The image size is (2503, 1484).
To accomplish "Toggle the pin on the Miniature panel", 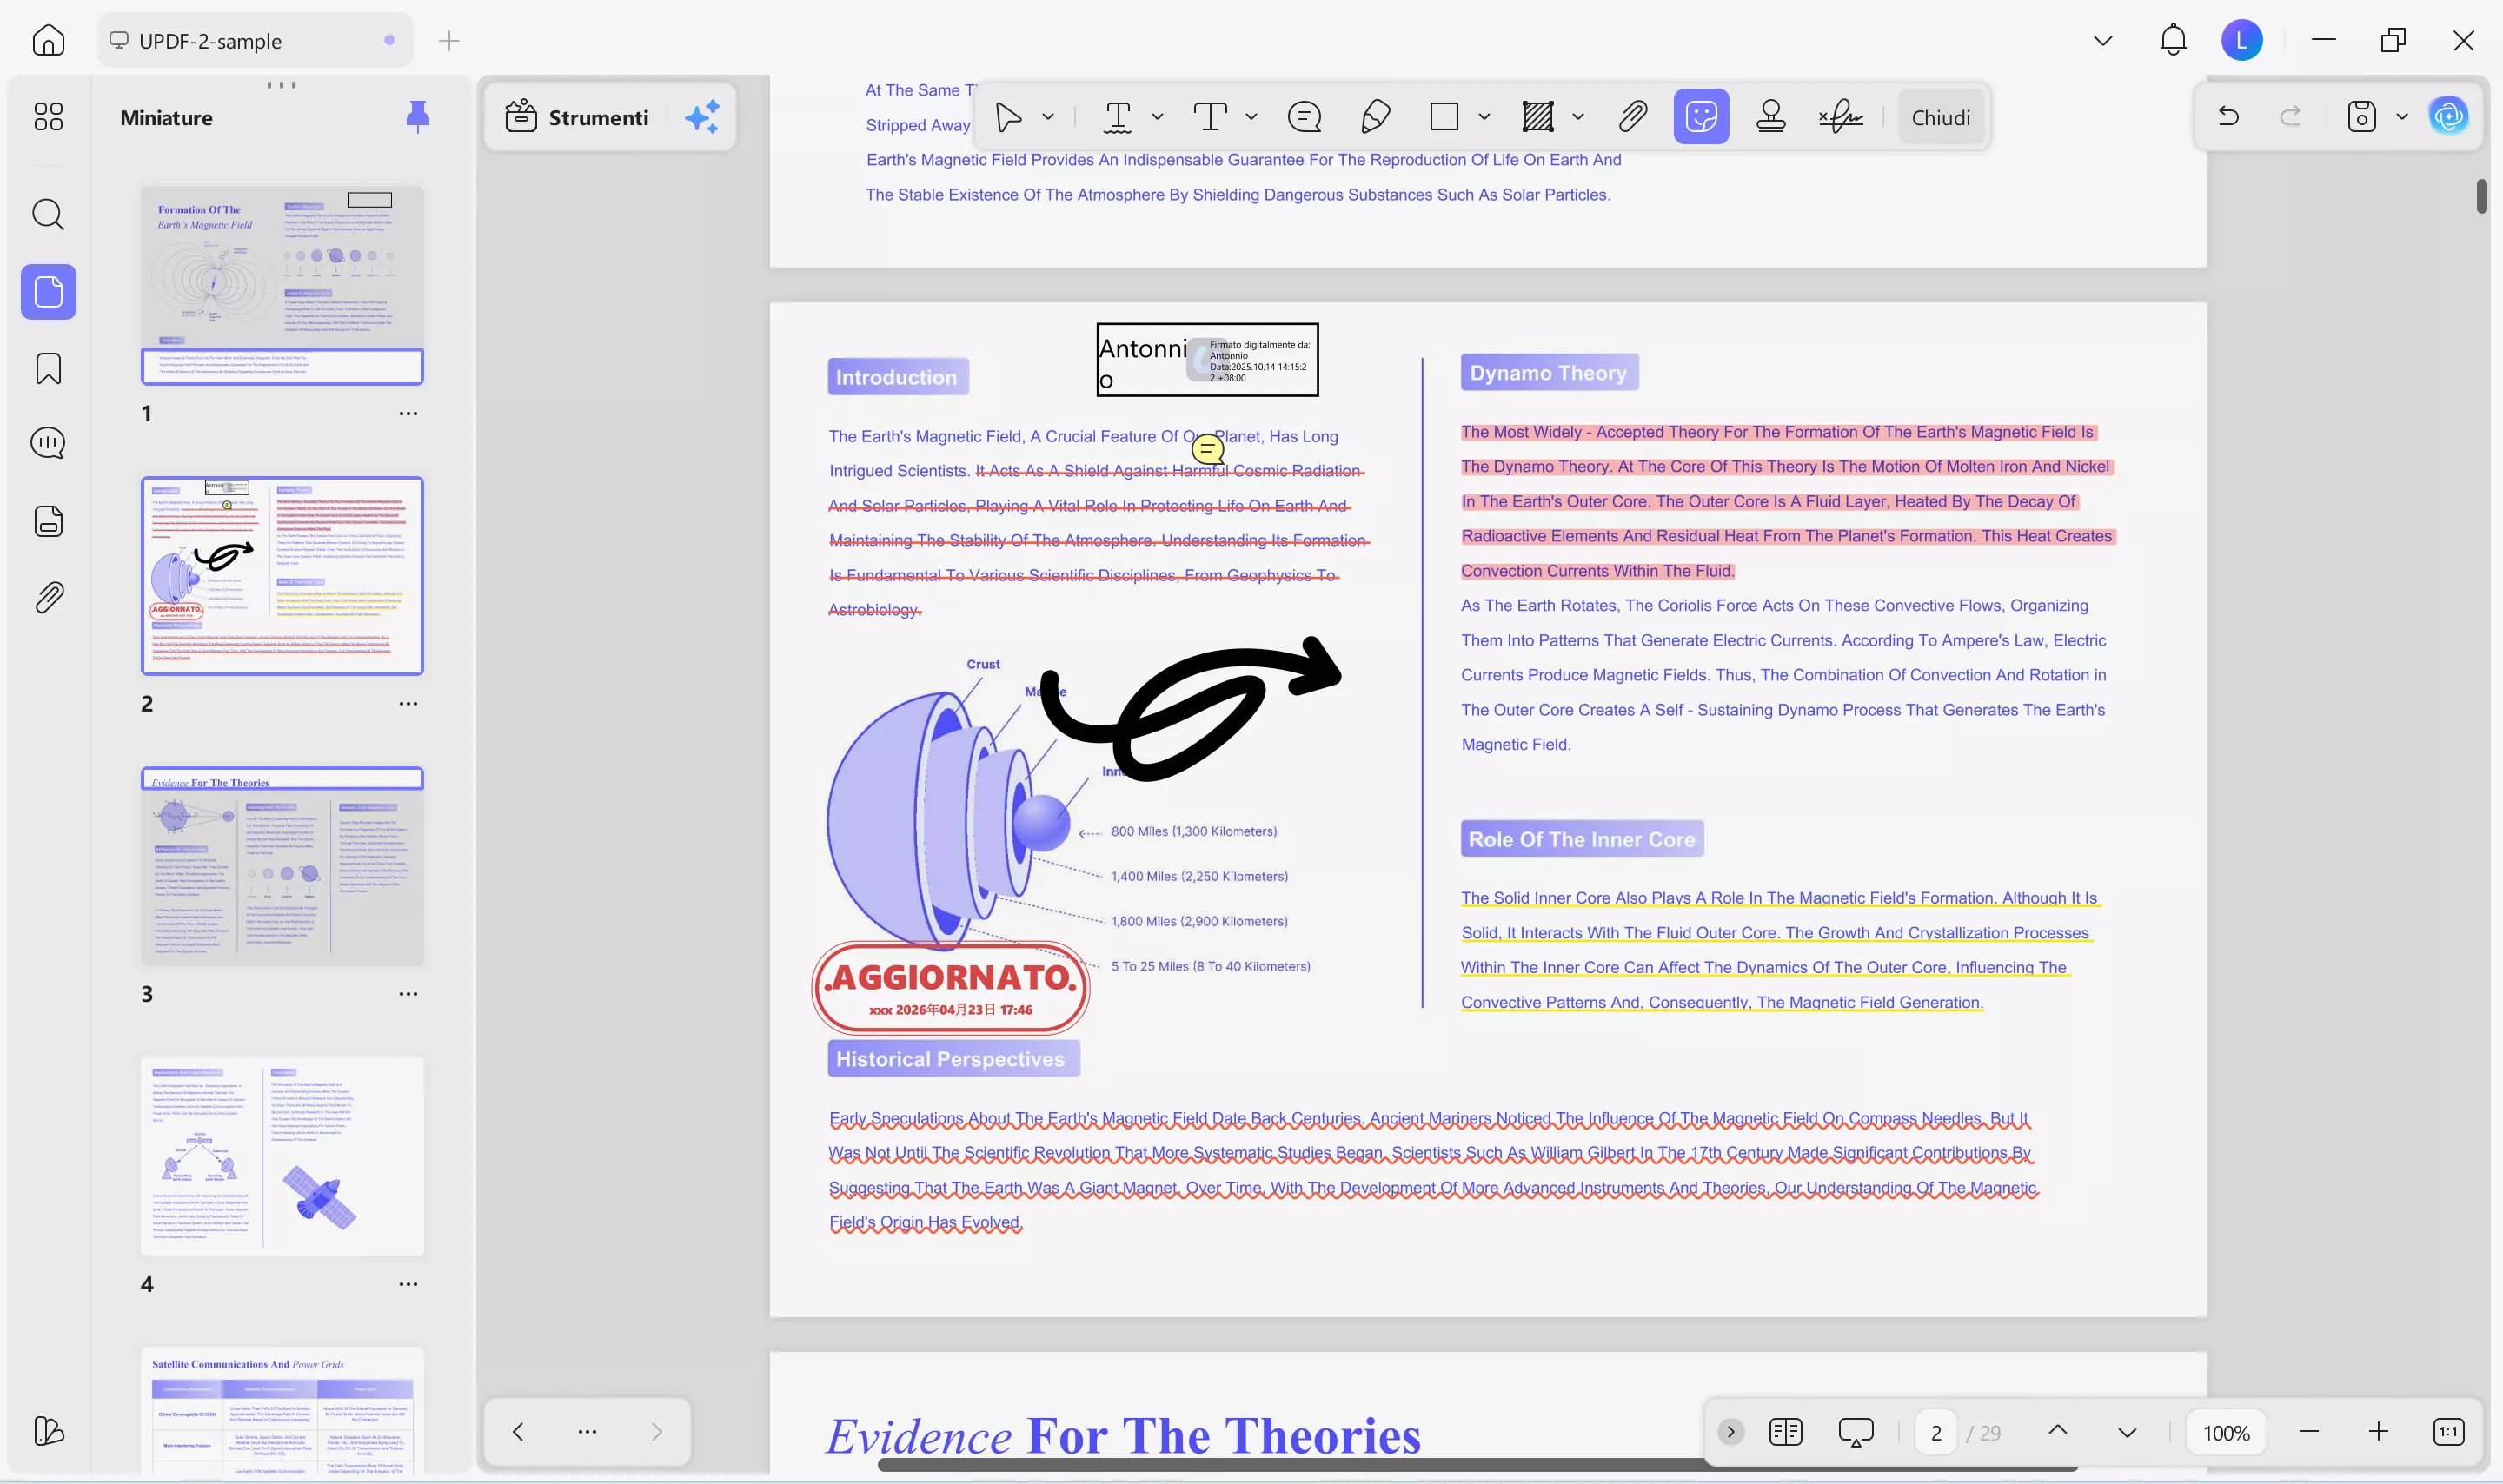I will [418, 117].
